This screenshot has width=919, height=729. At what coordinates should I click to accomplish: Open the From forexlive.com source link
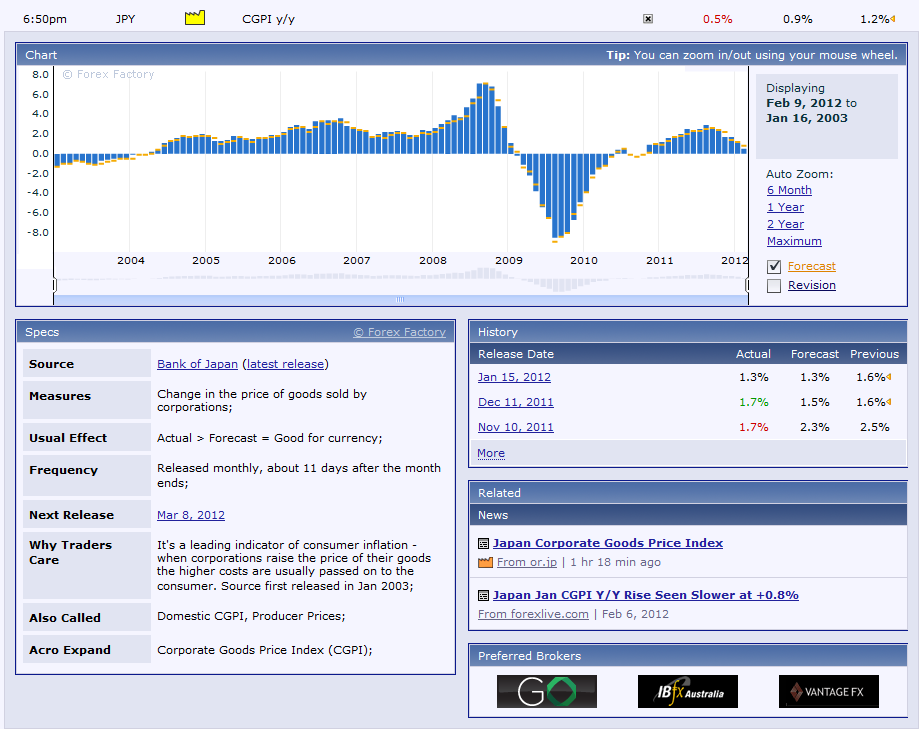[533, 614]
